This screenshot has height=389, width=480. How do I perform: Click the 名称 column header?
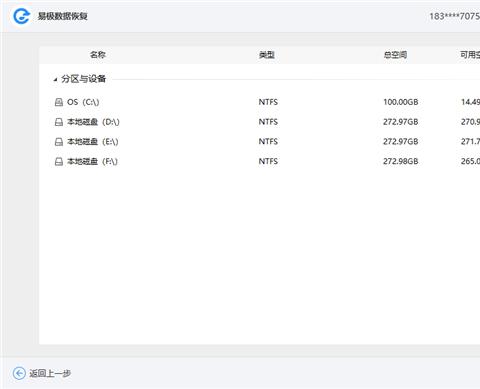pyautogui.click(x=98, y=55)
